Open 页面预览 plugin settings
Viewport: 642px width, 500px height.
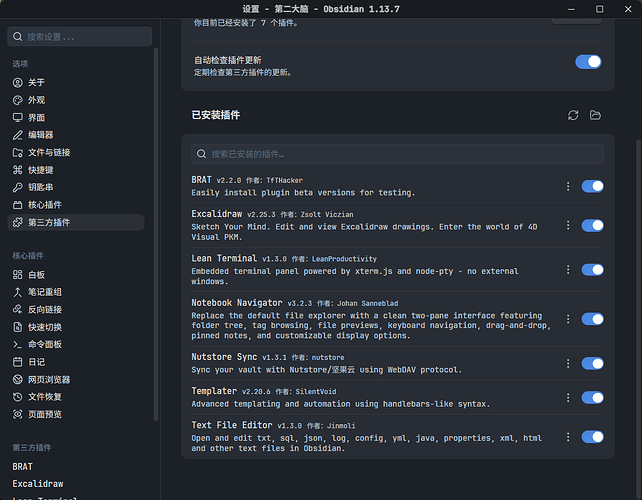(76, 414)
